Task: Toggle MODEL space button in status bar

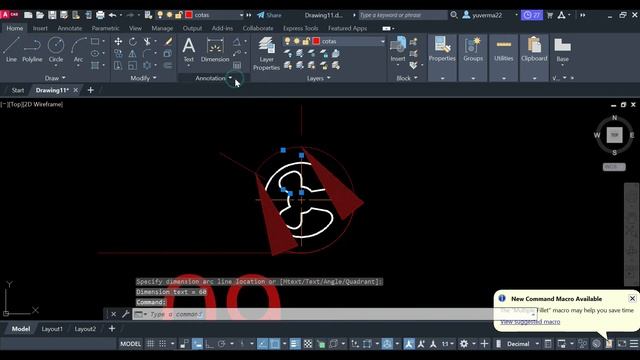Action: (131, 344)
